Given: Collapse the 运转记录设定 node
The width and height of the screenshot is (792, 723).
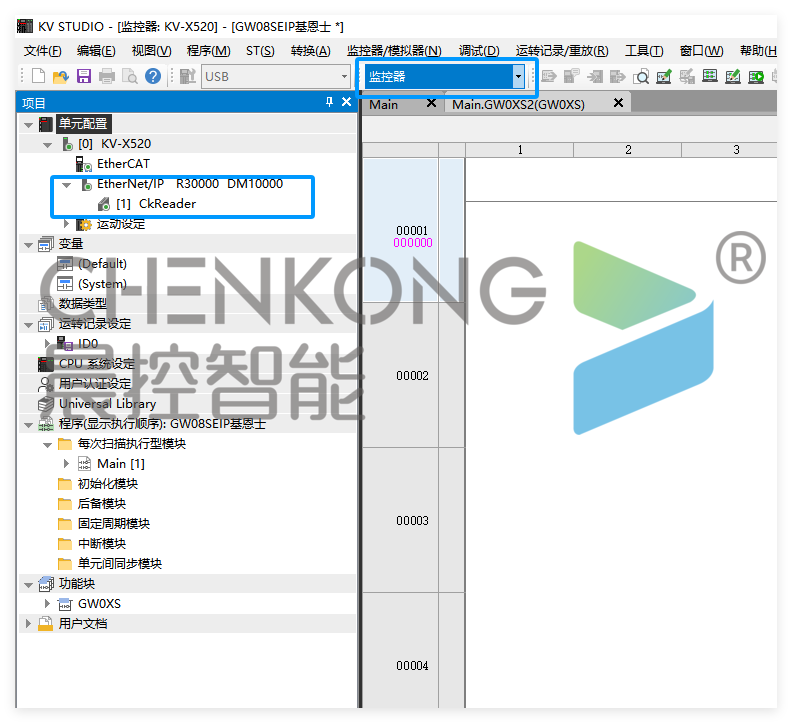Looking at the screenshot, I should 28,325.
